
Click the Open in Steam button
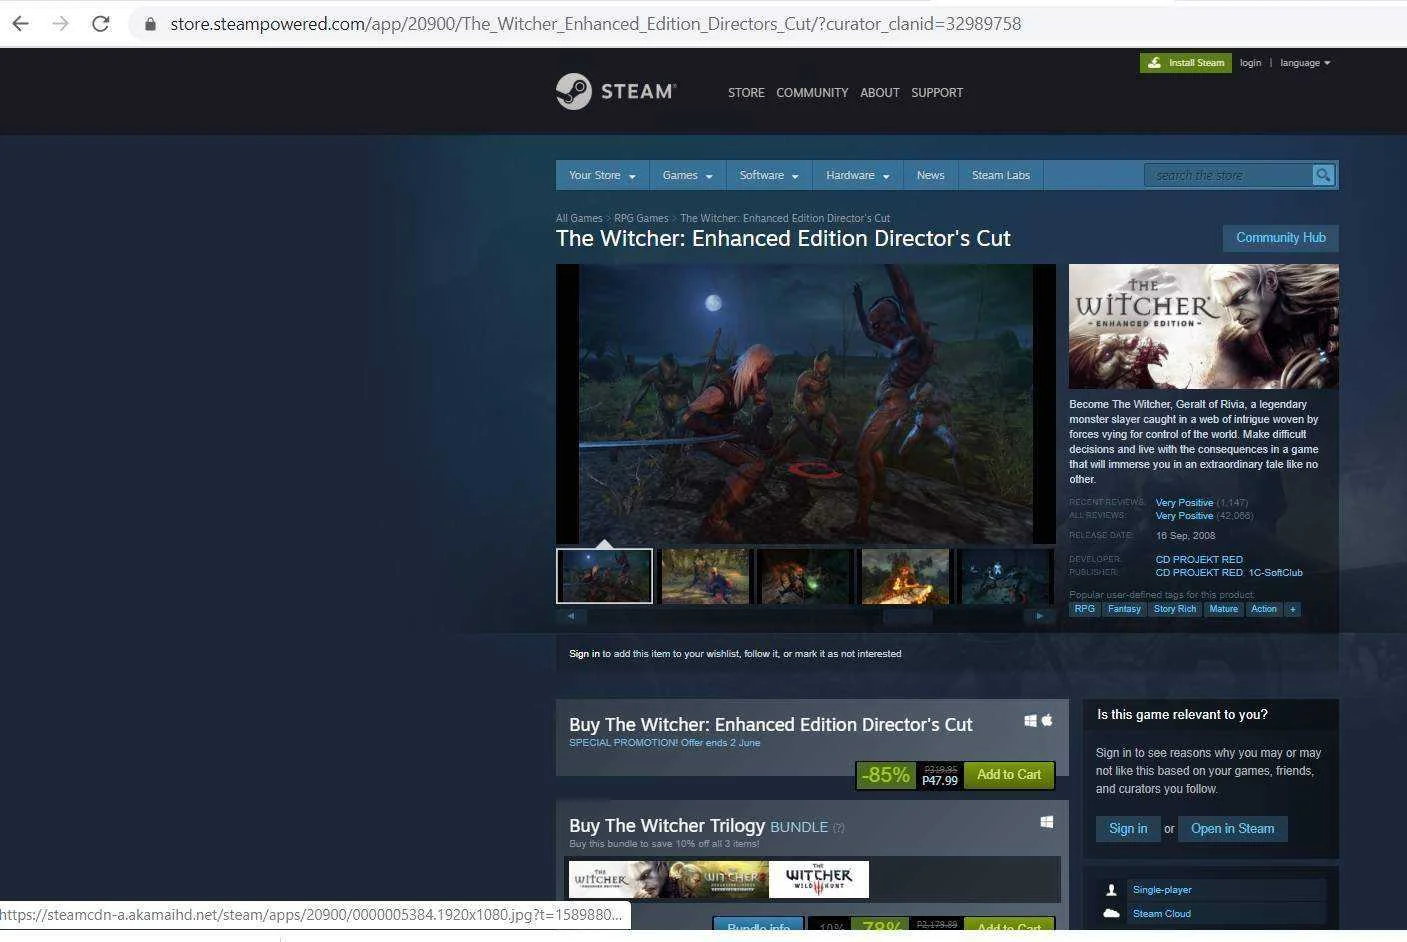point(1232,829)
